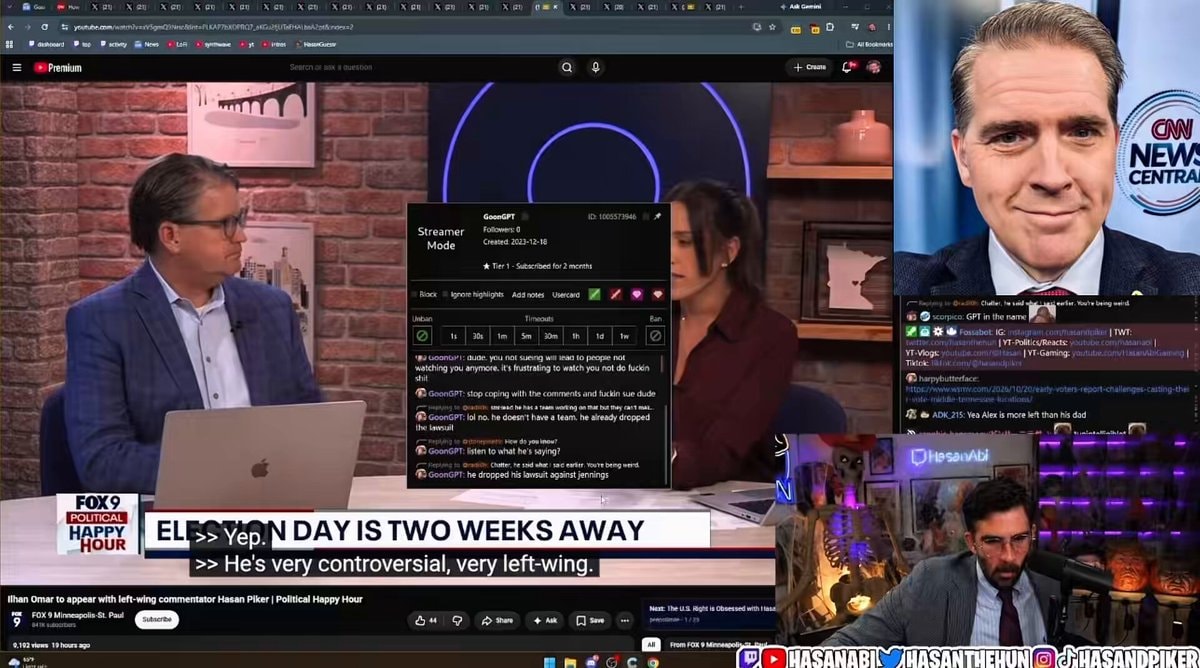Select the All filter chip below playlist
Viewport: 1200px width, 668px height.
coord(651,645)
